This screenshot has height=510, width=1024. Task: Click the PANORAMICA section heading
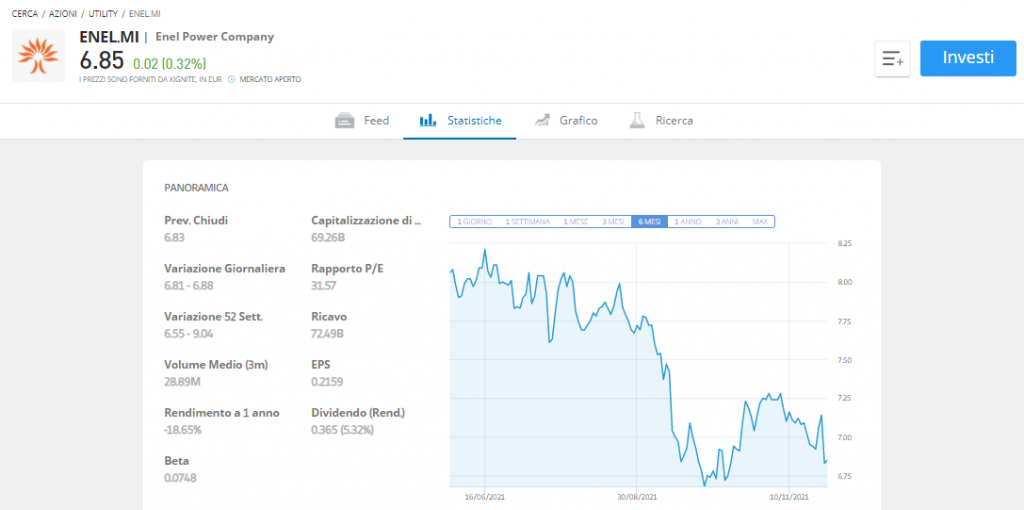tap(197, 188)
